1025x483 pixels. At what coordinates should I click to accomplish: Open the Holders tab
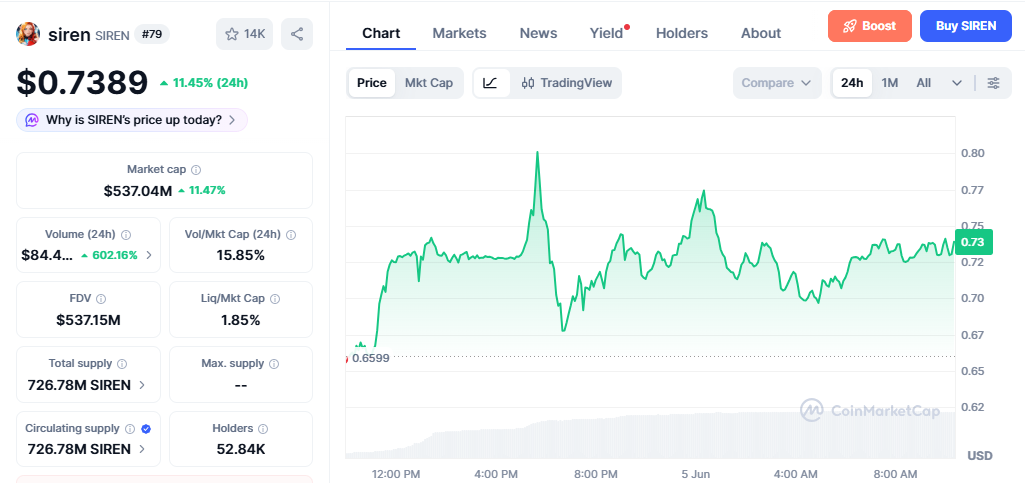point(682,33)
